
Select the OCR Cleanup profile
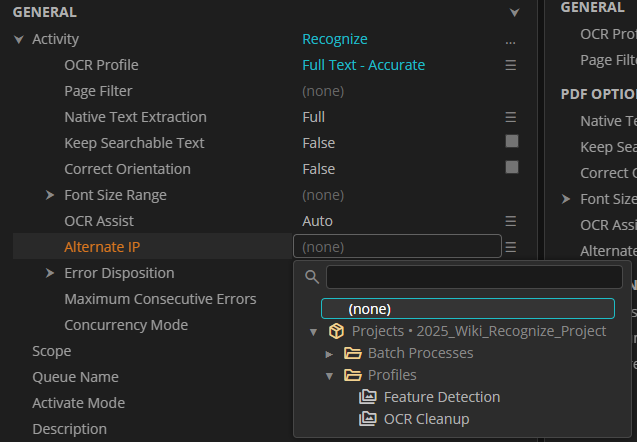[x=426, y=419]
